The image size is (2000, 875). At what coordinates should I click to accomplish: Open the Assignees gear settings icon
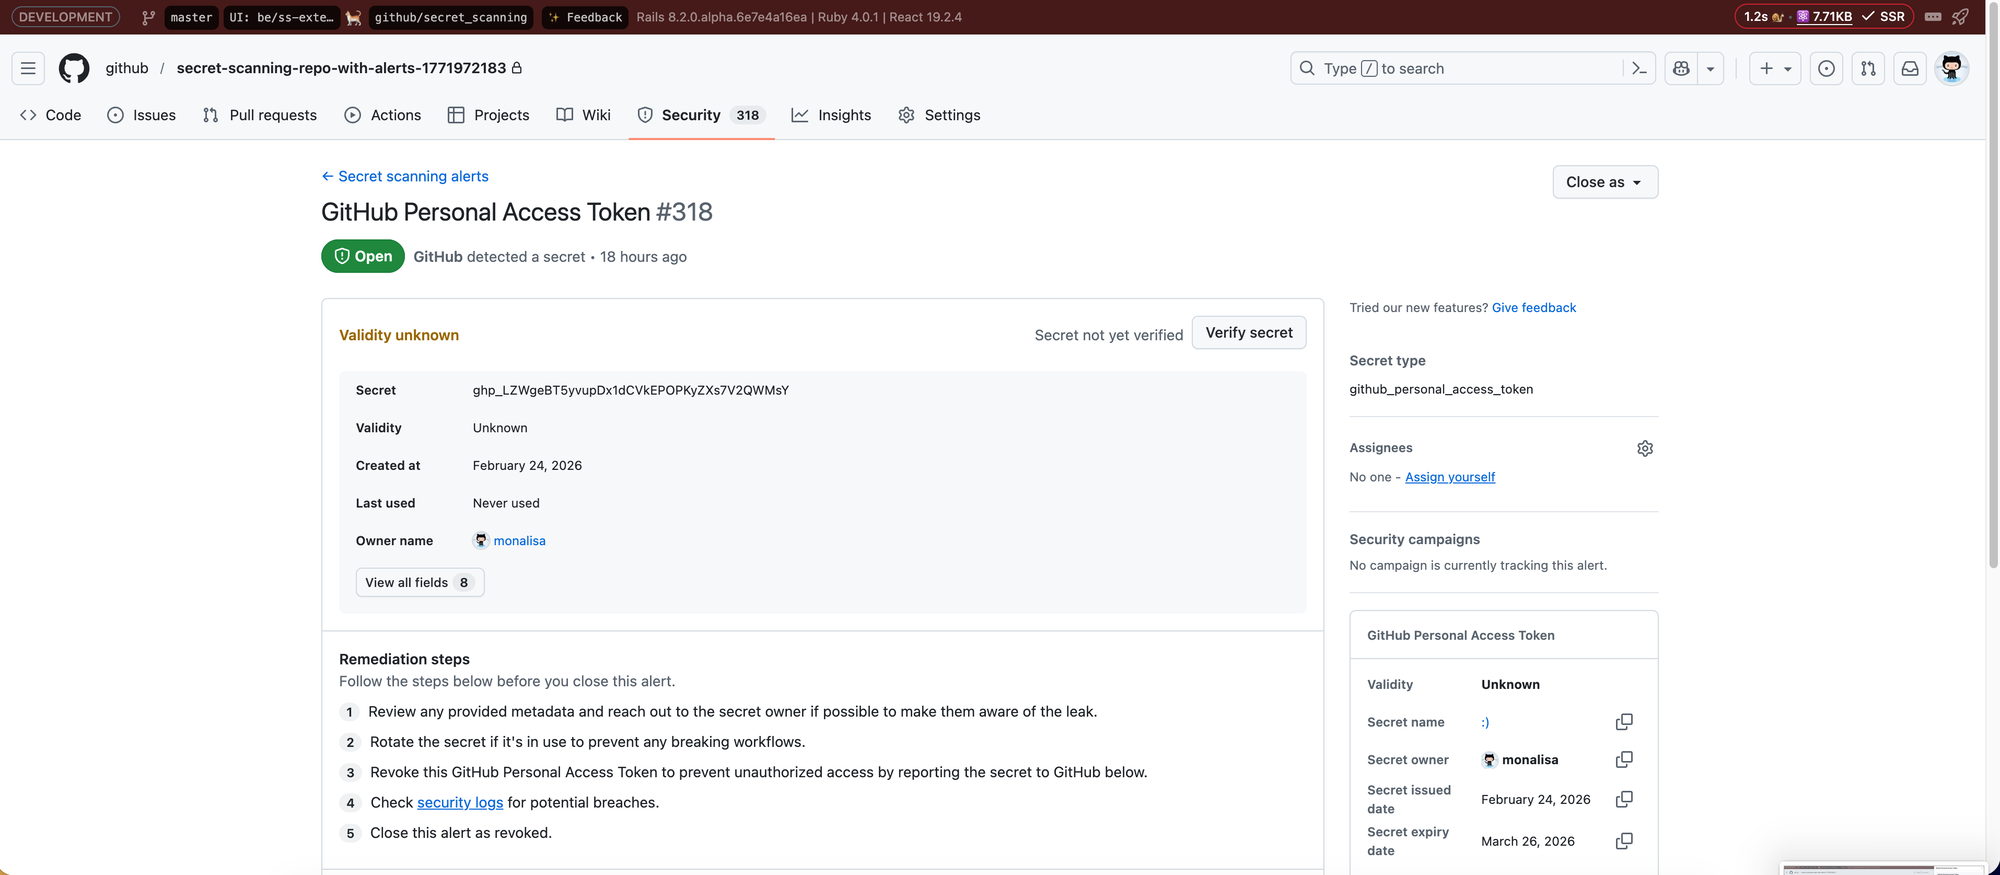(x=1645, y=448)
